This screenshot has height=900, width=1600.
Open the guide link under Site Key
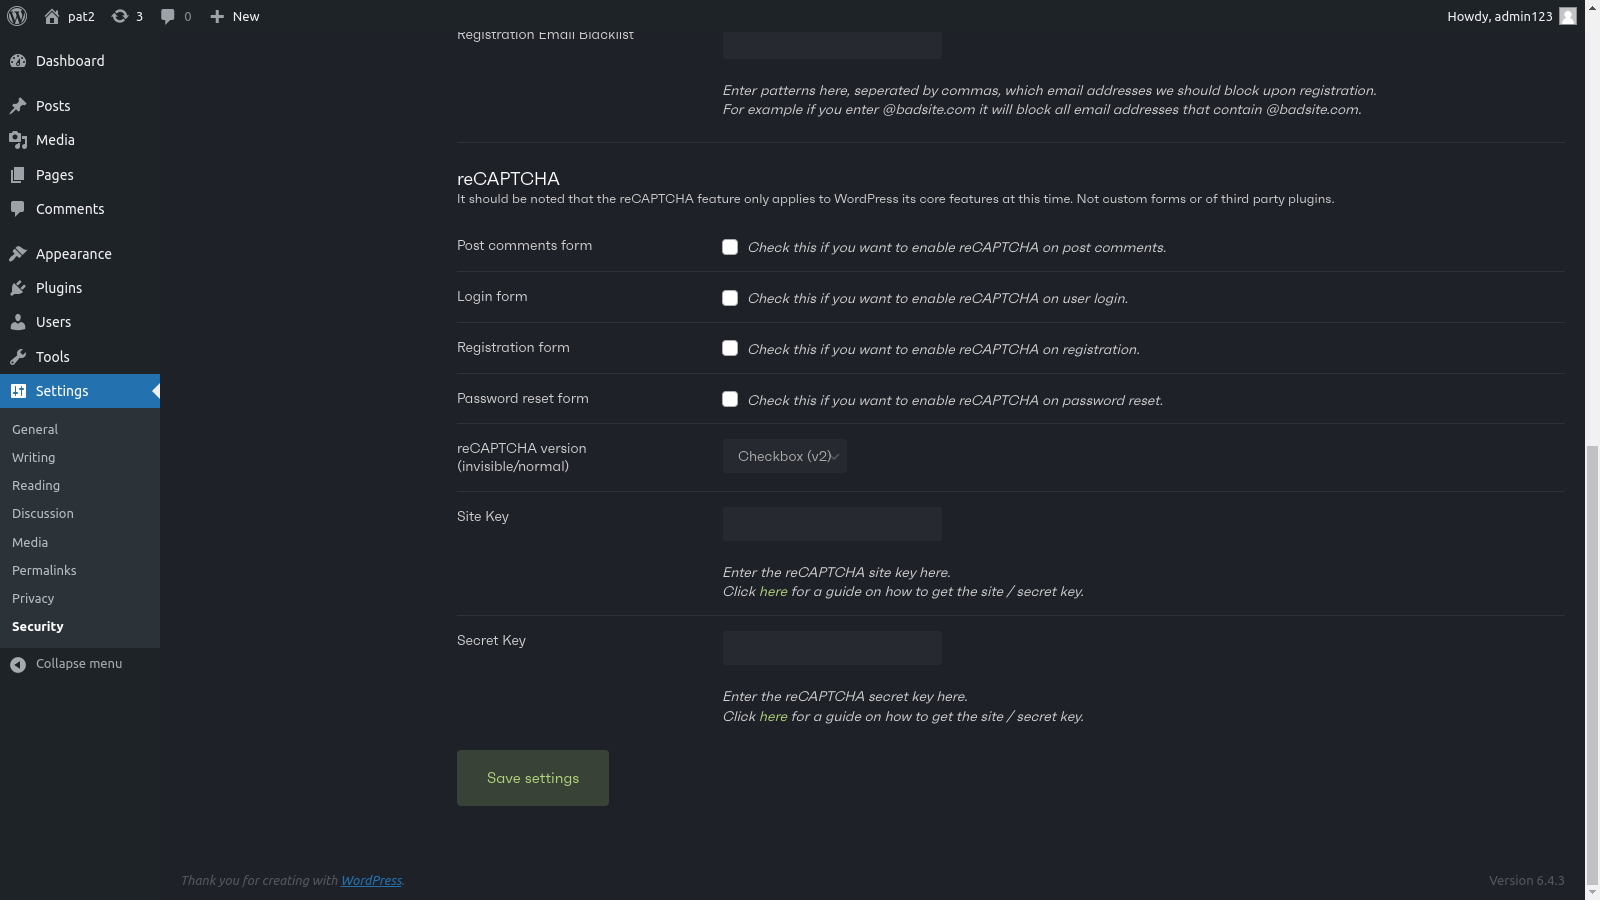773,592
